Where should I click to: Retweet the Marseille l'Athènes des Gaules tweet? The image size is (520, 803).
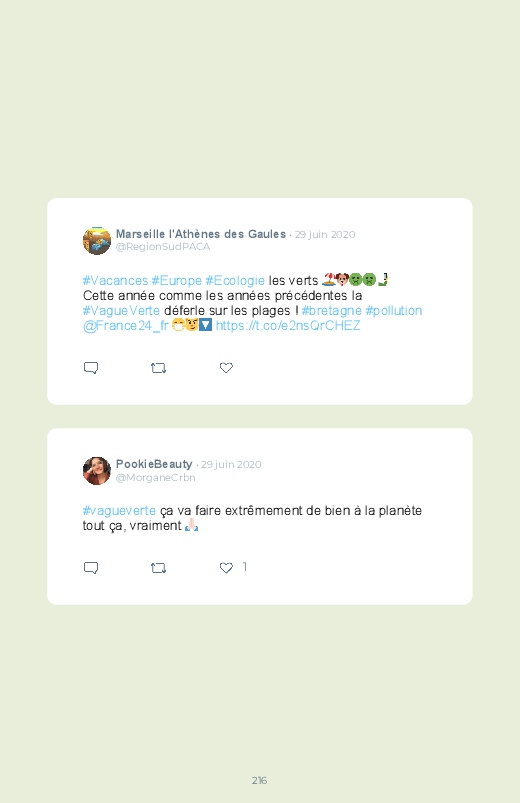coord(158,368)
